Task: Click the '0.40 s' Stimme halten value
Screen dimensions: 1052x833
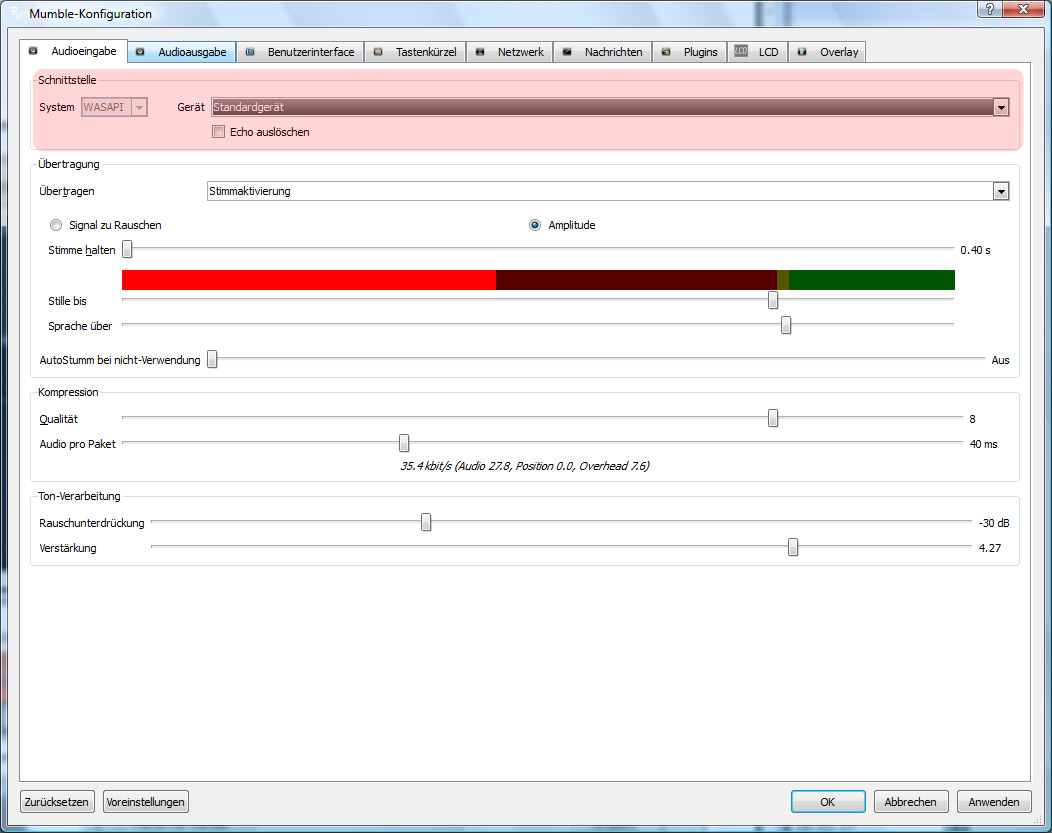Action: [x=976, y=250]
